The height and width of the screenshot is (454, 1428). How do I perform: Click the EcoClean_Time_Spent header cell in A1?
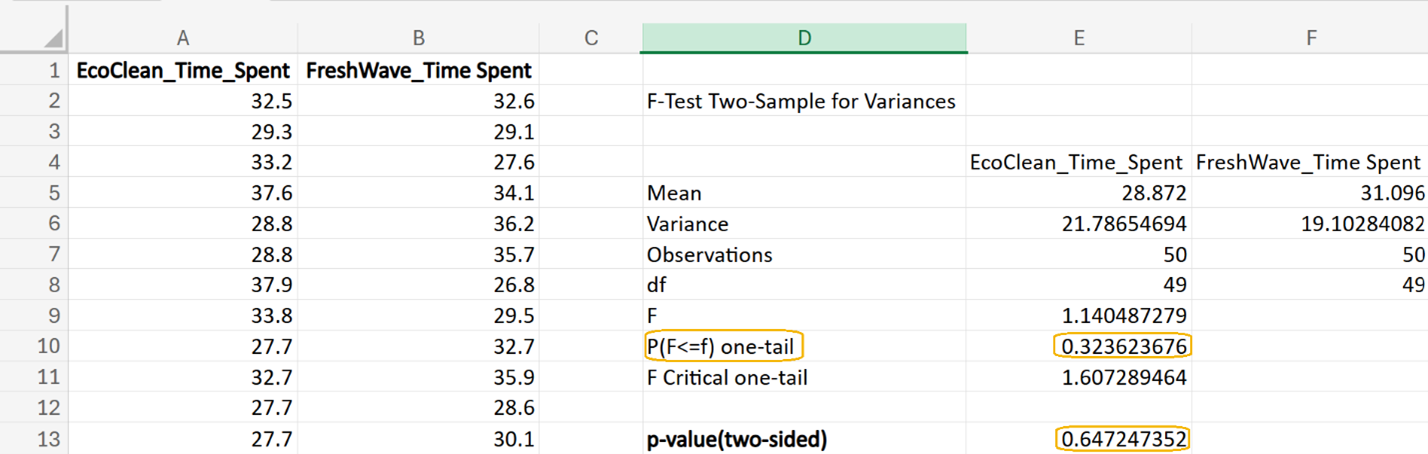[x=183, y=71]
